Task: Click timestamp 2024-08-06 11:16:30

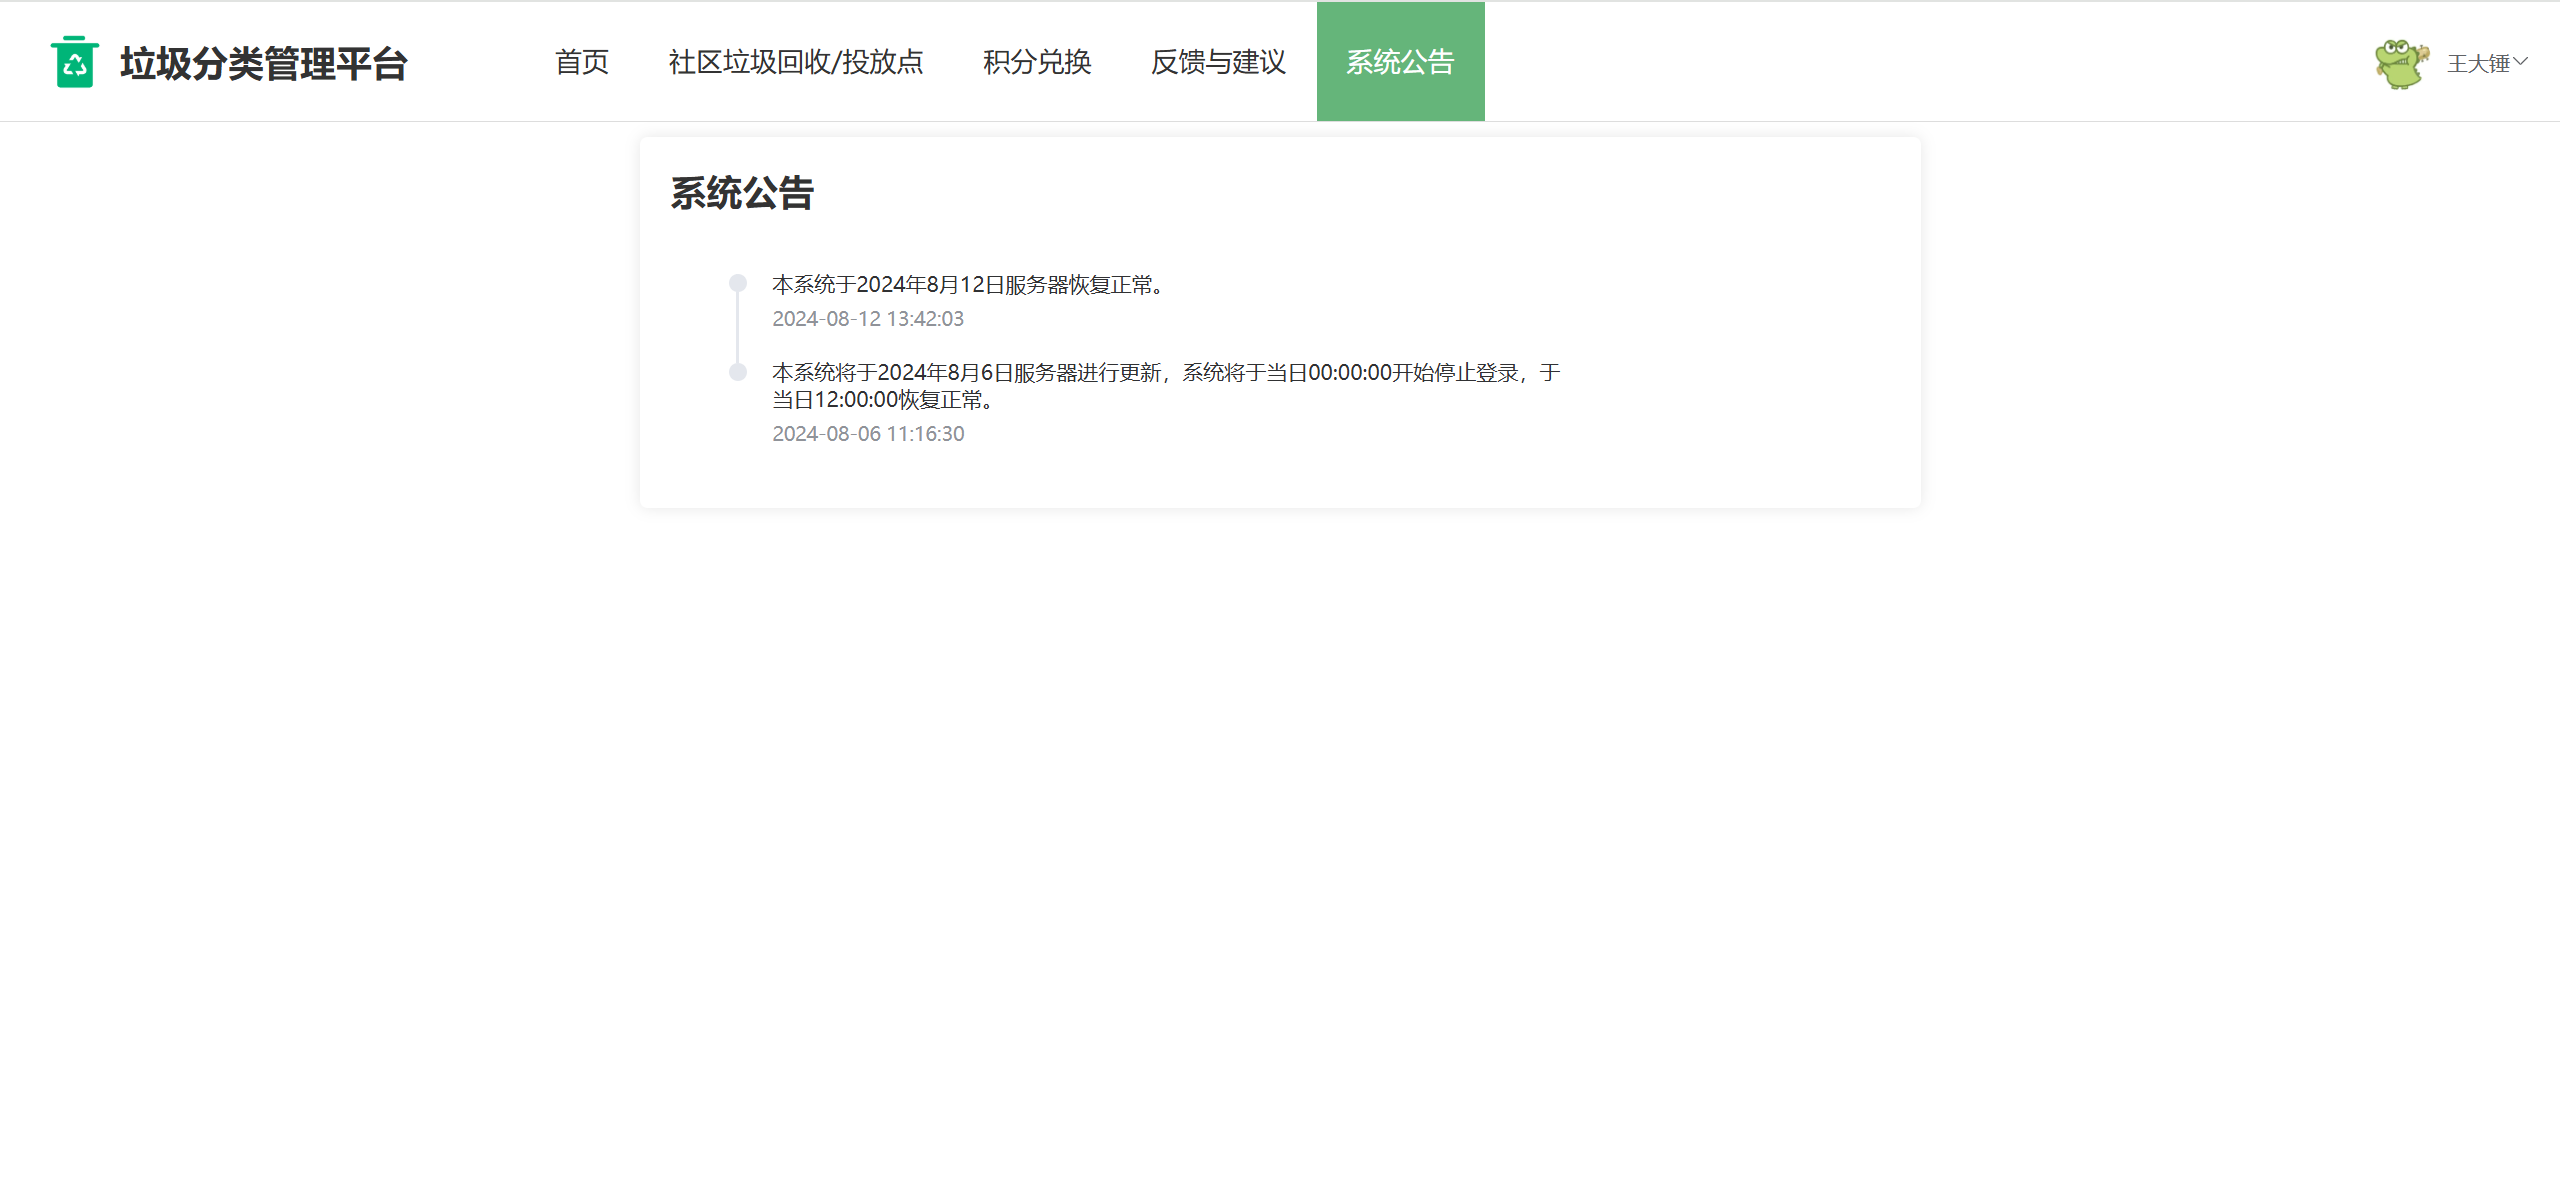Action: tap(868, 434)
